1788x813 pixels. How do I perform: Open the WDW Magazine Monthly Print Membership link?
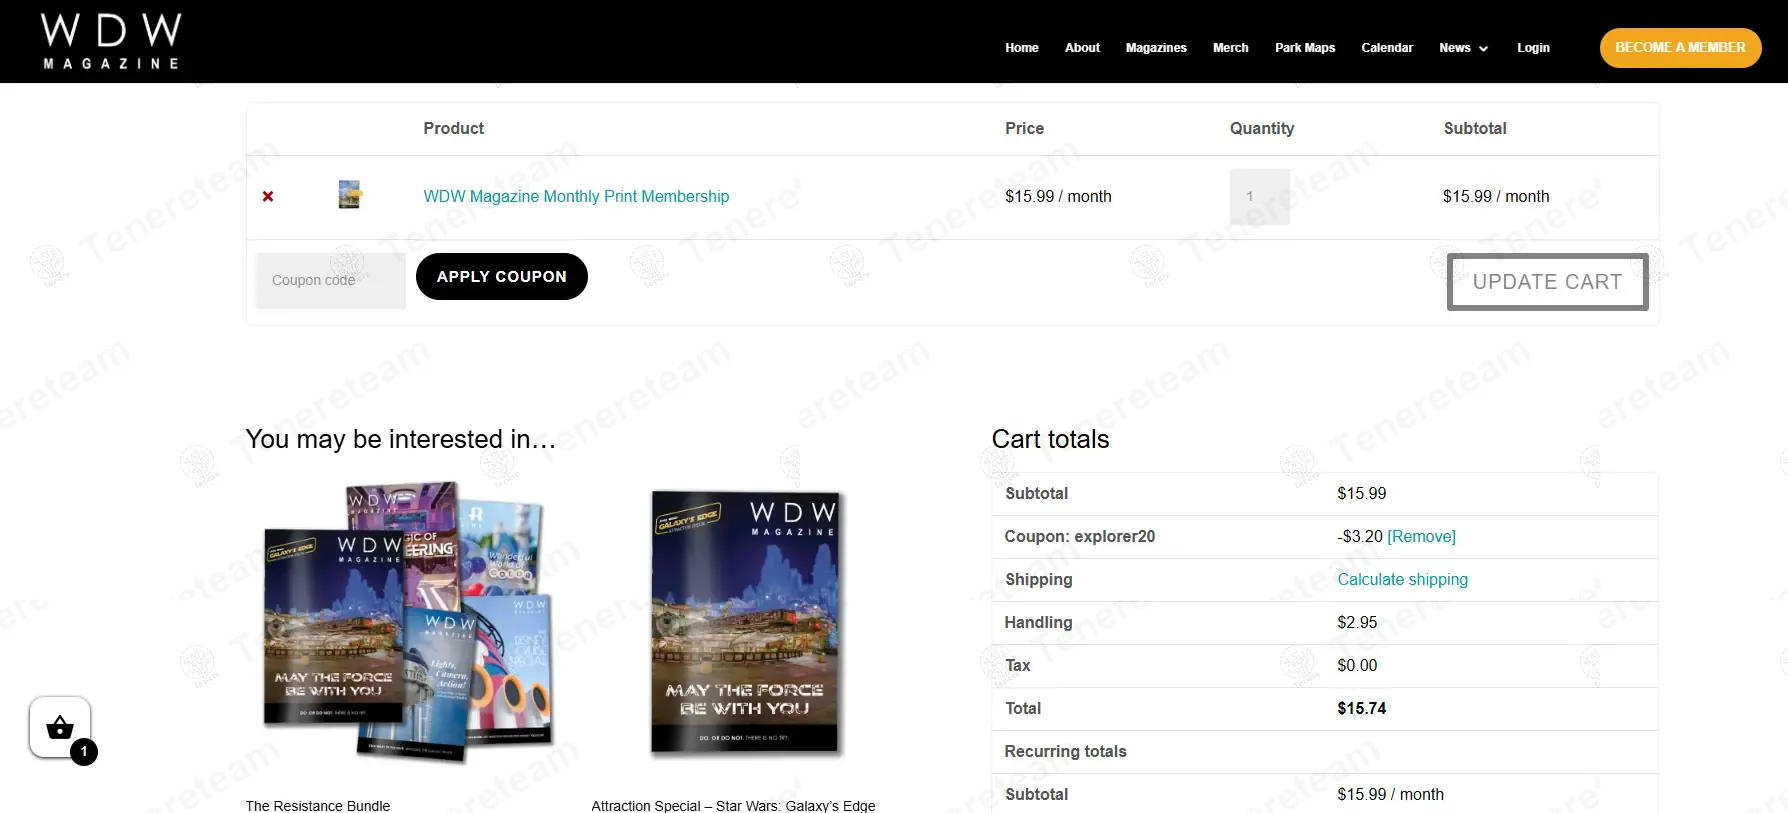576,197
